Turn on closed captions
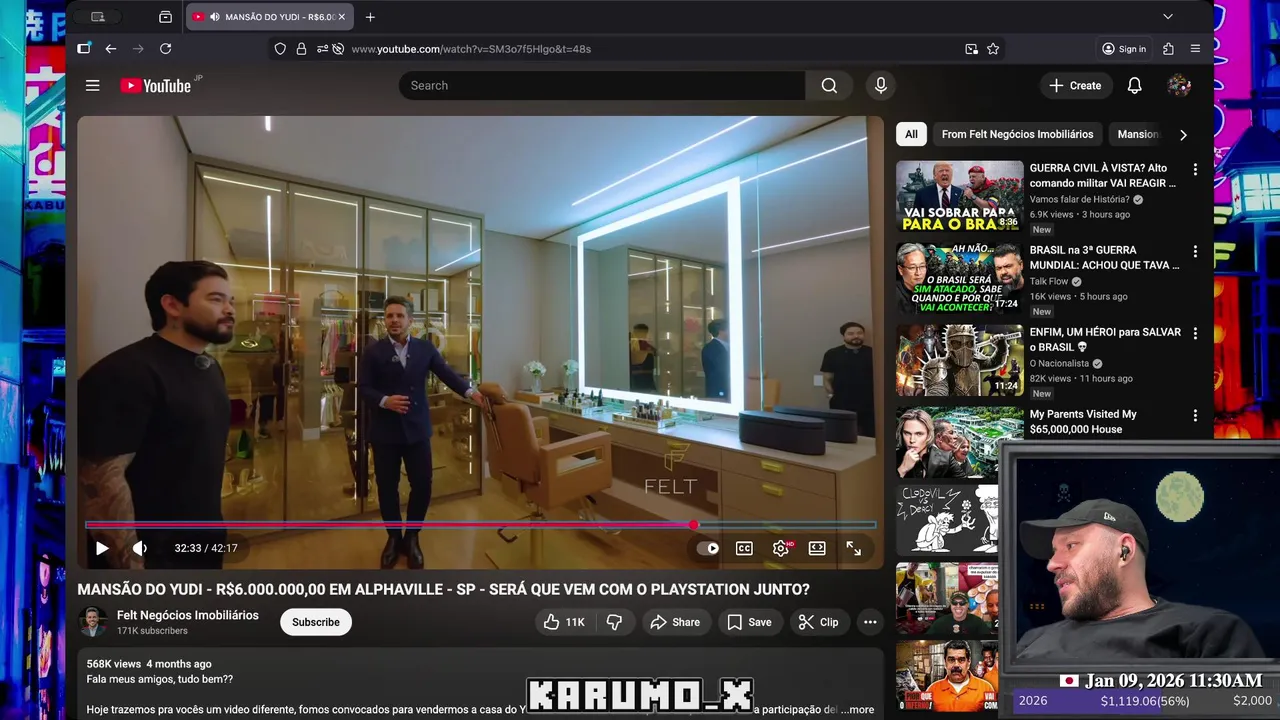Image resolution: width=1280 pixels, height=720 pixels. point(744,548)
